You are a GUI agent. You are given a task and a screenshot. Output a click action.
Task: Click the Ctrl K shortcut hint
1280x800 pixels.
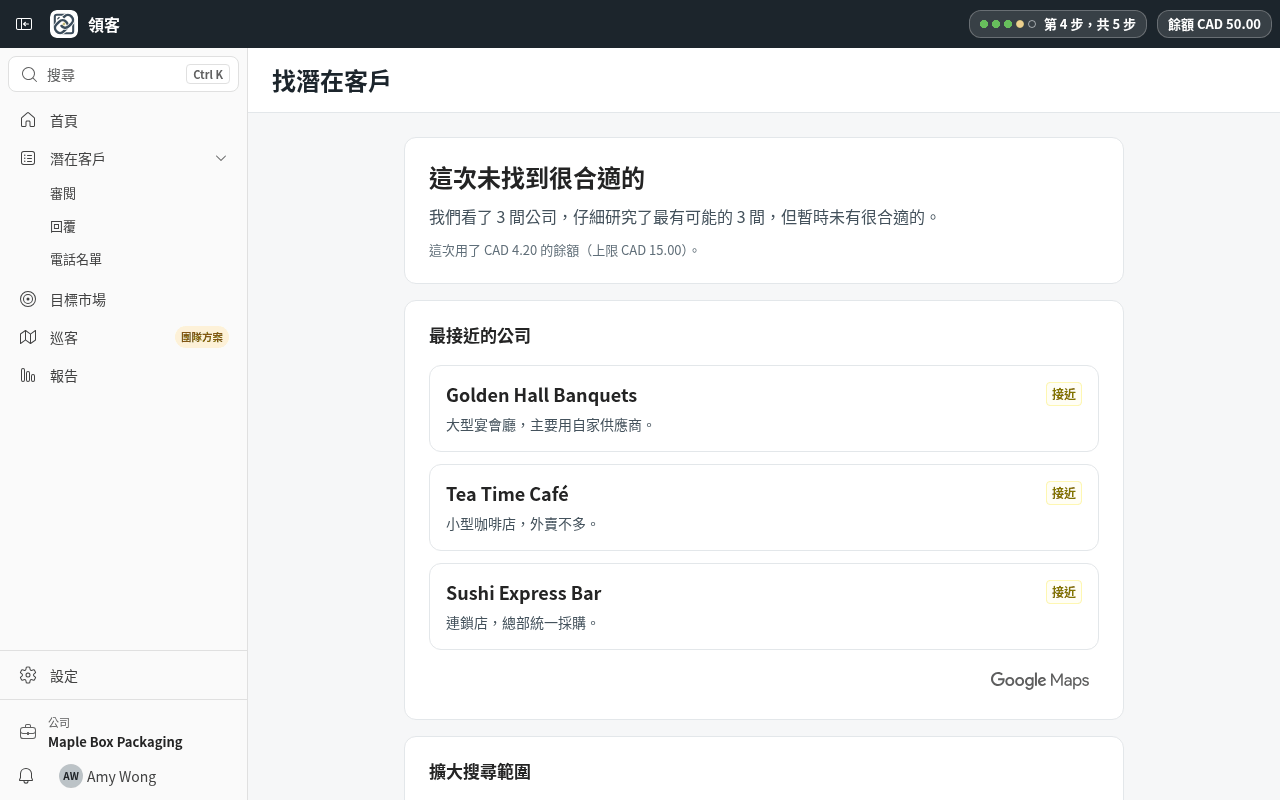pyautogui.click(x=208, y=74)
